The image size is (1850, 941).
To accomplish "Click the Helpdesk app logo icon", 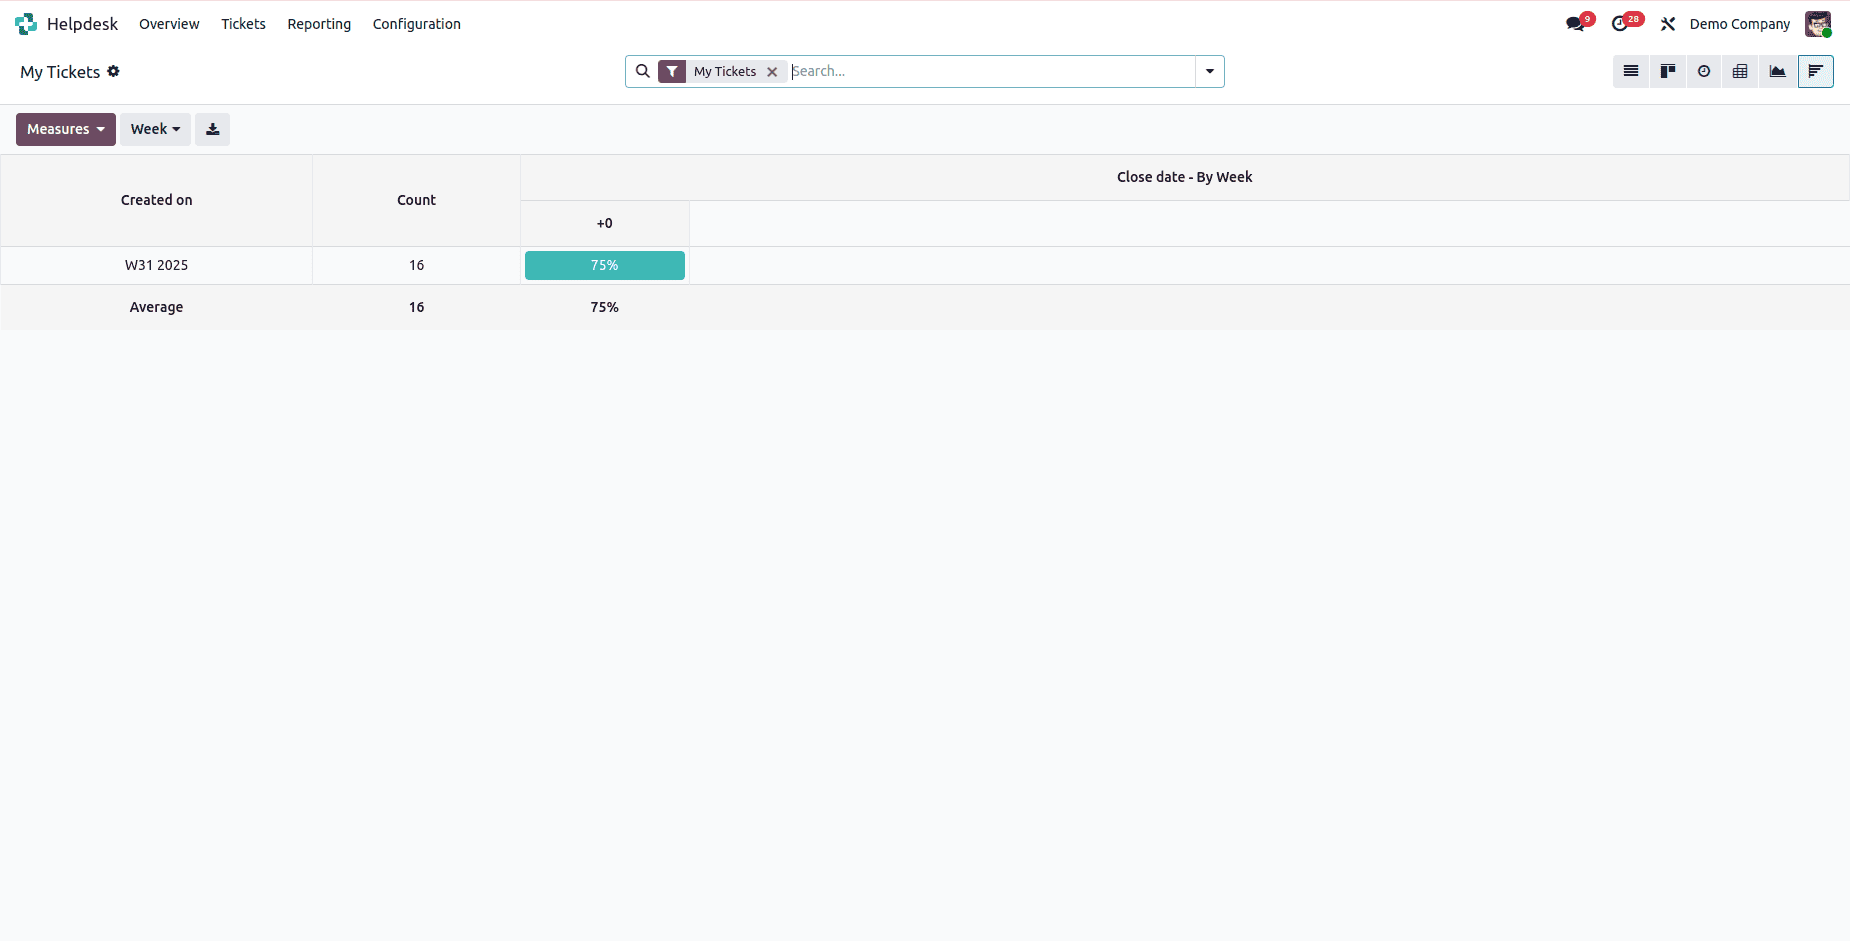I will click(26, 24).
